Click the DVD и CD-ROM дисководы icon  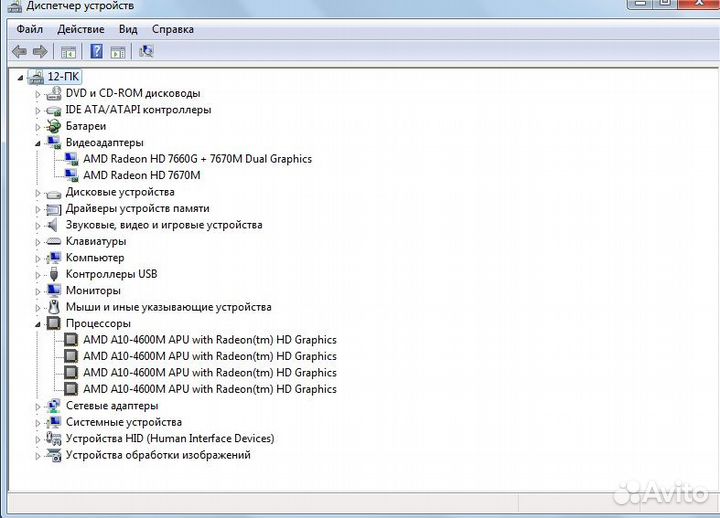[x=54, y=93]
